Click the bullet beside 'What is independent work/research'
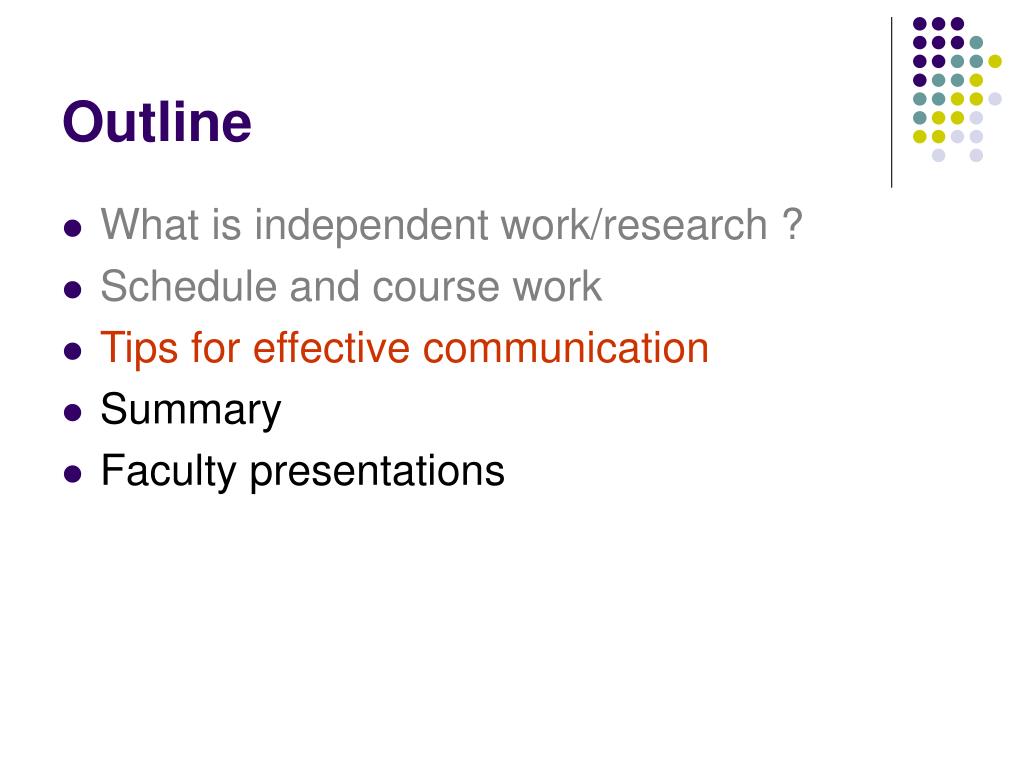 coord(72,228)
